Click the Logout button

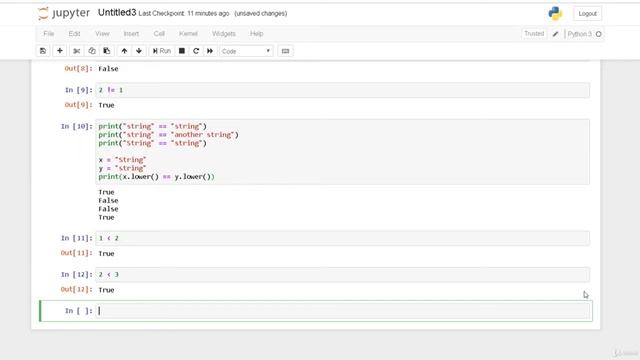(x=587, y=13)
